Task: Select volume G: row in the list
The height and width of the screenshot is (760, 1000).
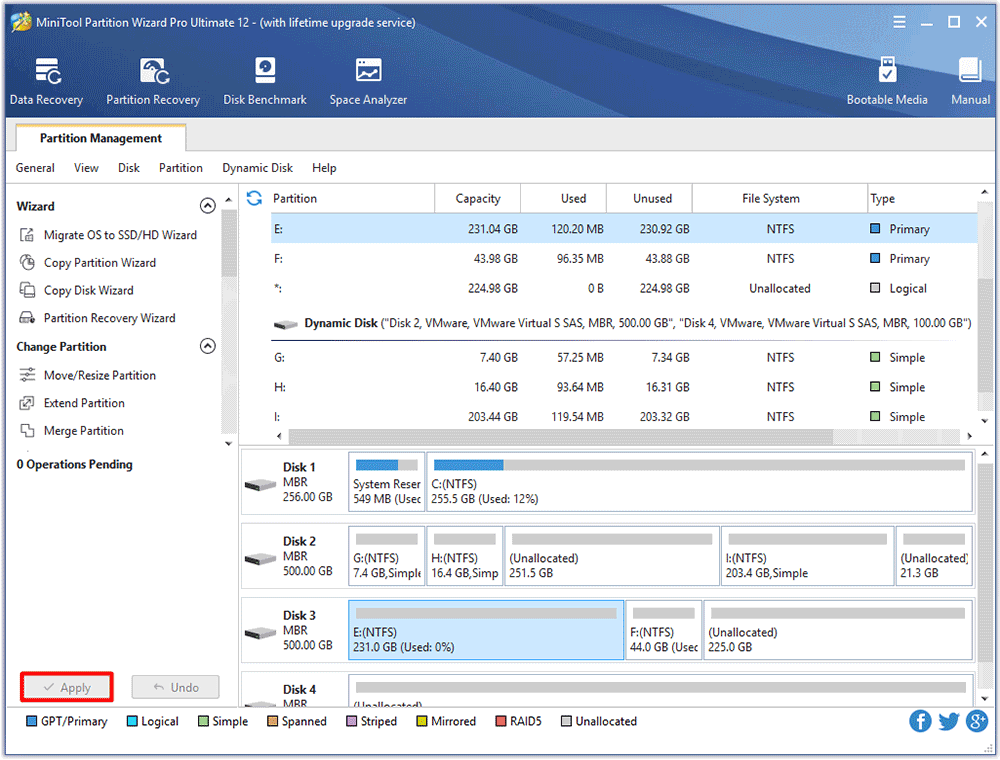Action: (x=624, y=357)
